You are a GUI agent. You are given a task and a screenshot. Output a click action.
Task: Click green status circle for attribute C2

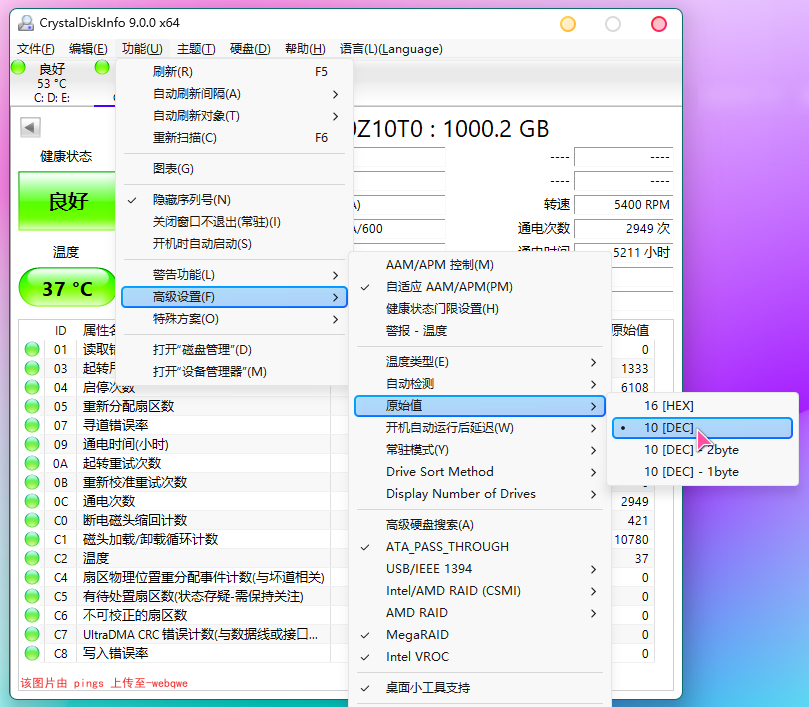pyautogui.click(x=32, y=558)
